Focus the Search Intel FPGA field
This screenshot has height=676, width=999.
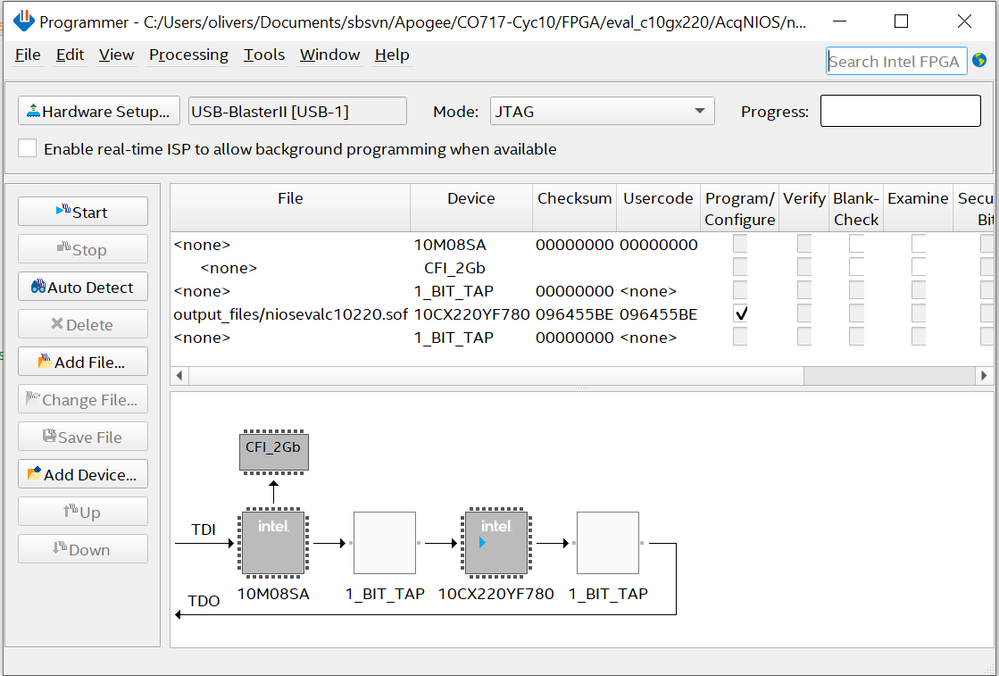[896, 61]
